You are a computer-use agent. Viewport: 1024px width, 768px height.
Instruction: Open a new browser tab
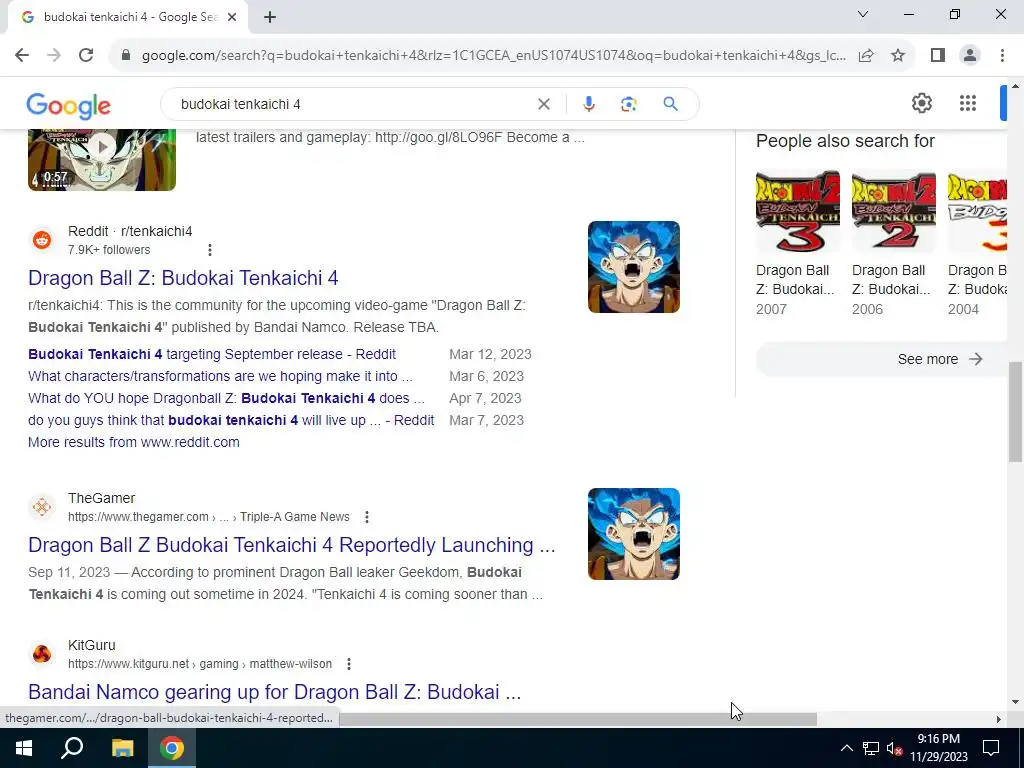(270, 17)
